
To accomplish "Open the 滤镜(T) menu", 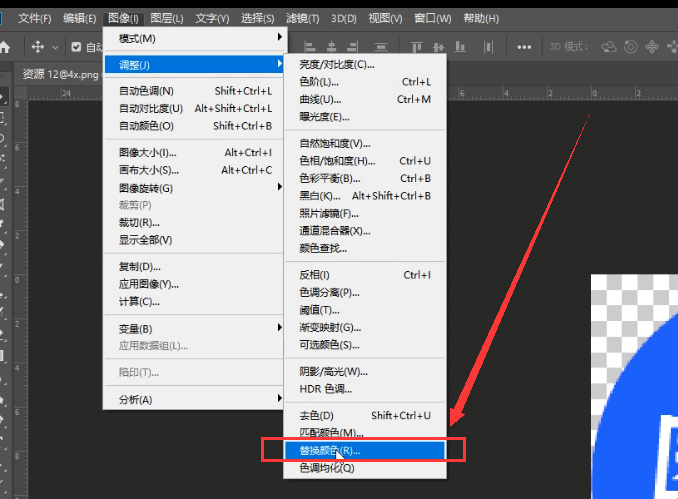I will click(x=302, y=19).
